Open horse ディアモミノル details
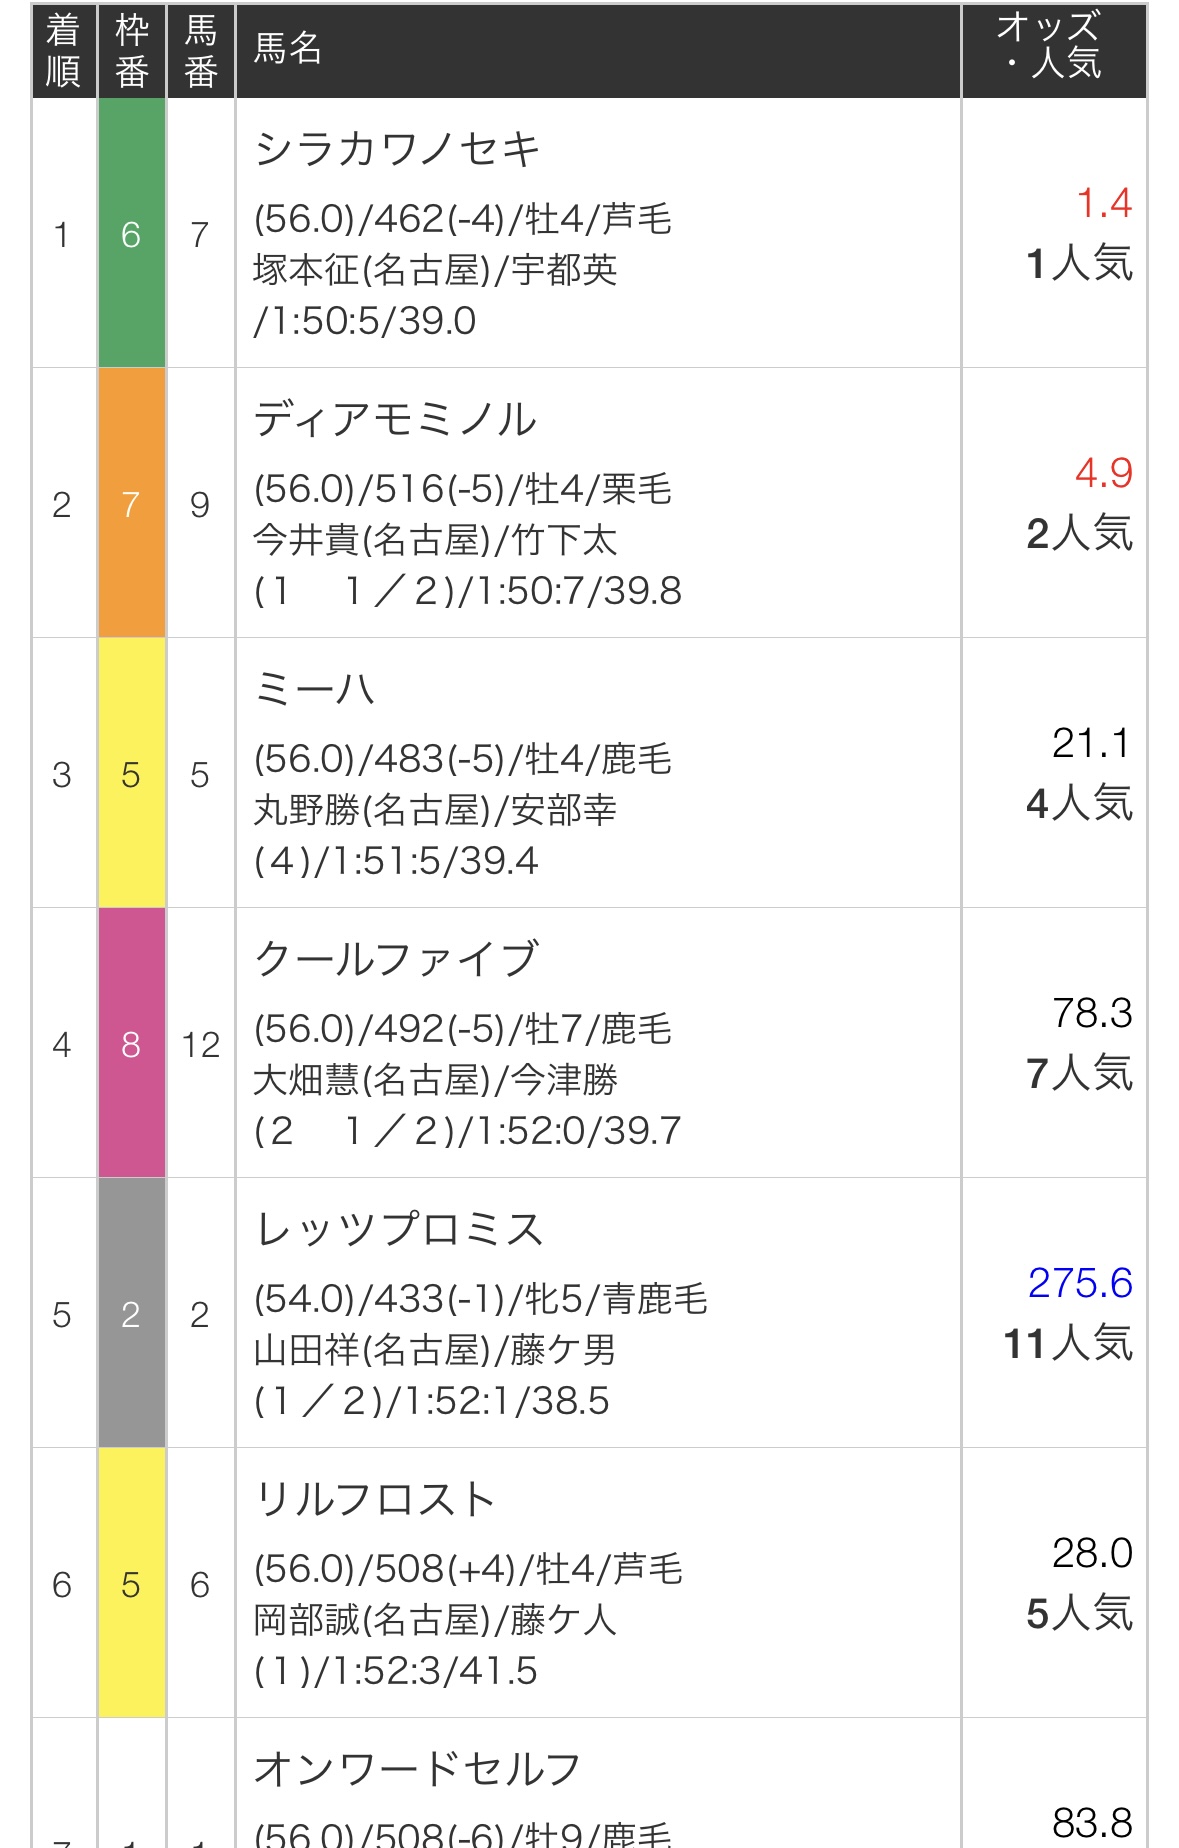Screen dimensions: 1179x1848 (x=395, y=419)
